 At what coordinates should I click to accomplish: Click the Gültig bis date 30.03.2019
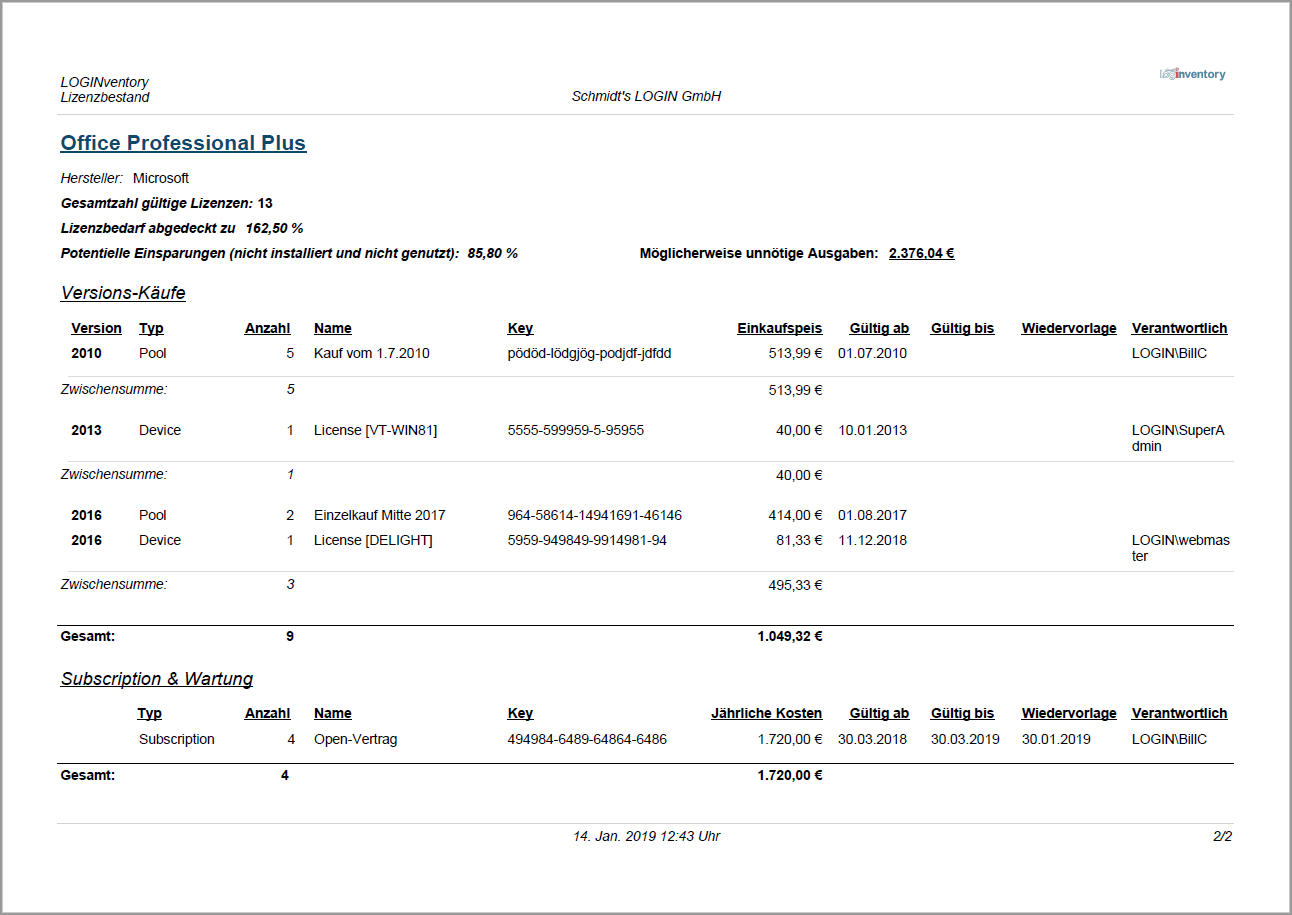(964, 739)
